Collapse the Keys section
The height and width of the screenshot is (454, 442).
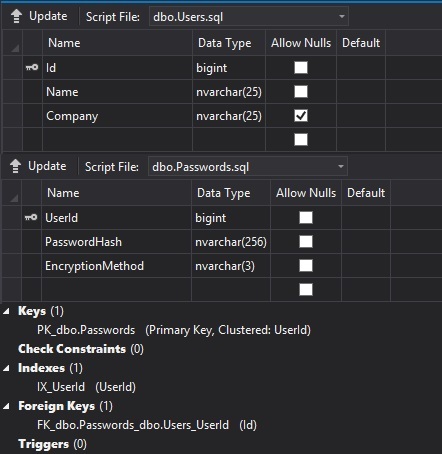(x=7, y=311)
